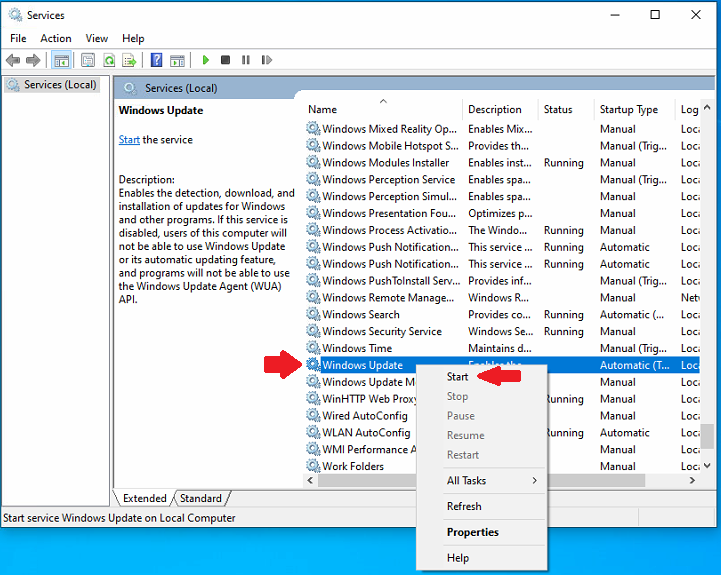Click the 'Start' the service link

(x=129, y=140)
